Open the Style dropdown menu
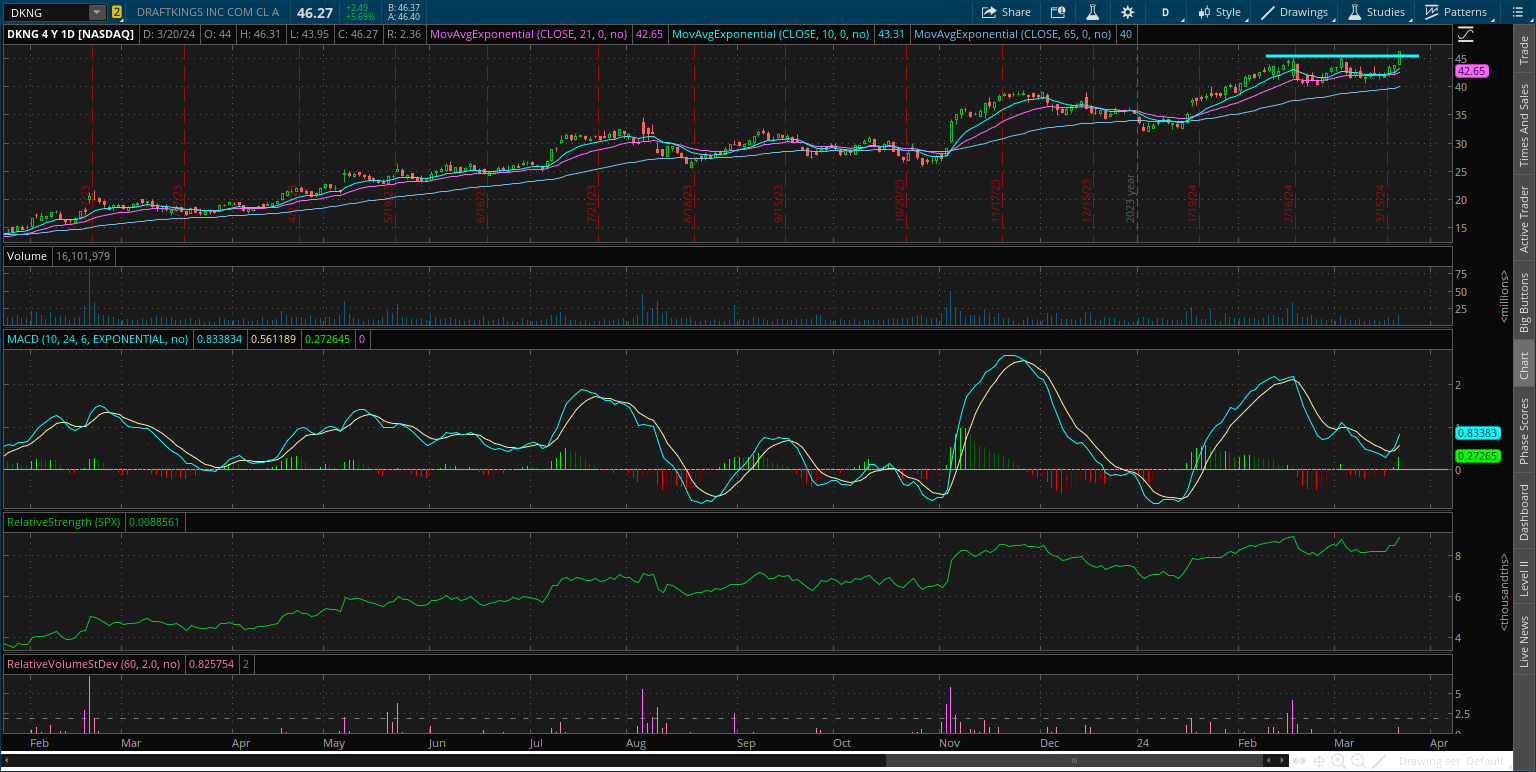1536x772 pixels. (1219, 12)
